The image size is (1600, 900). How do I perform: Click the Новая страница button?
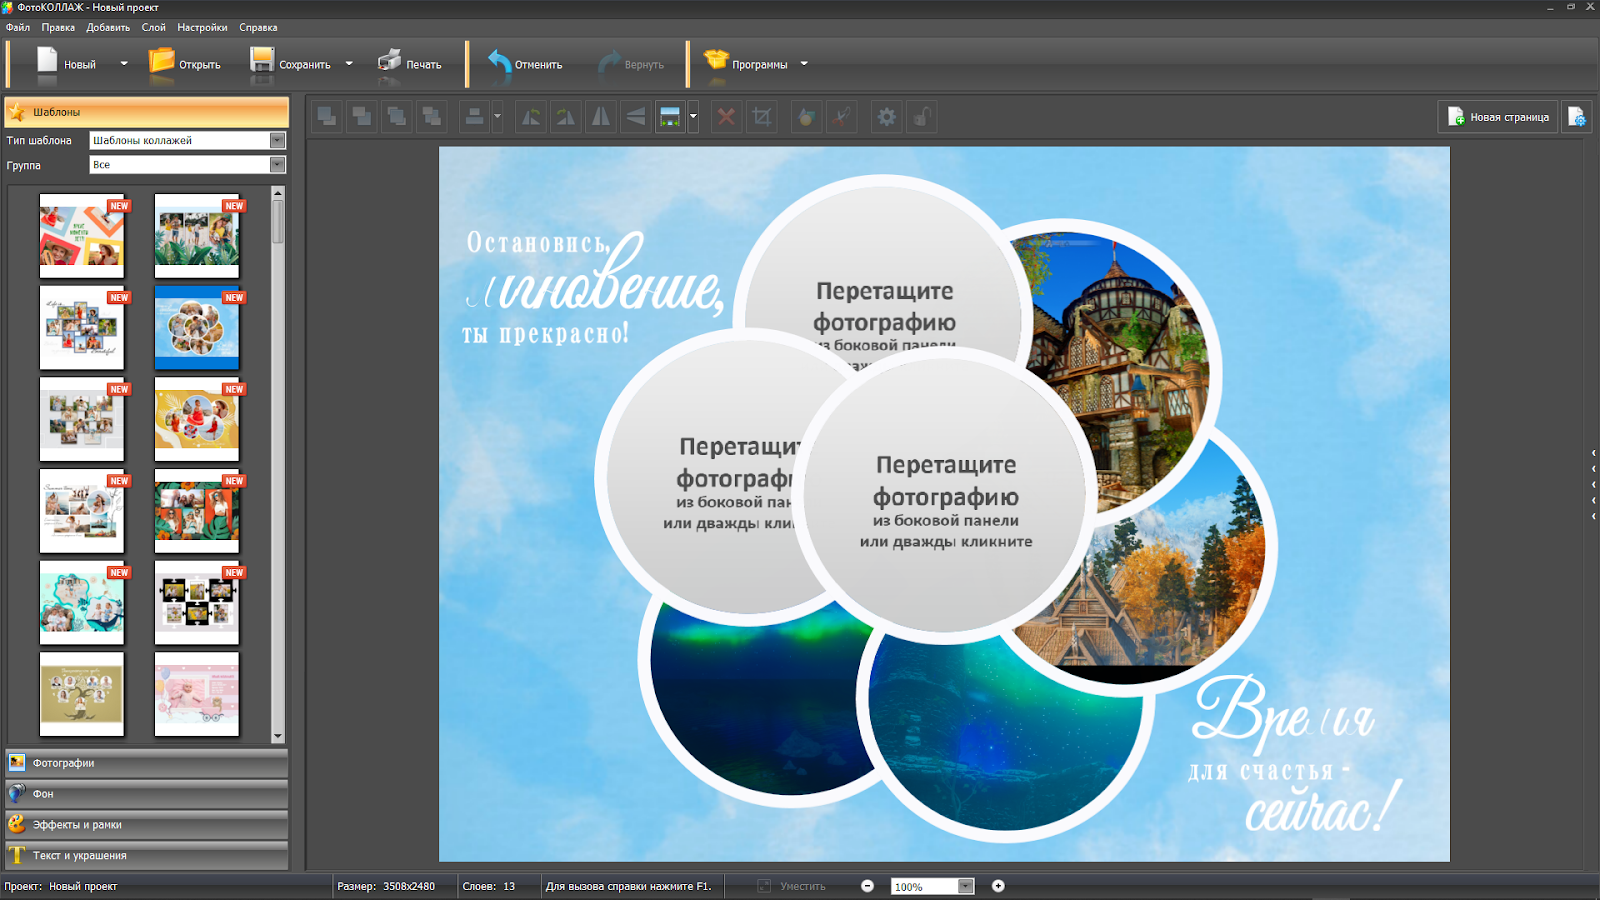1498,117
